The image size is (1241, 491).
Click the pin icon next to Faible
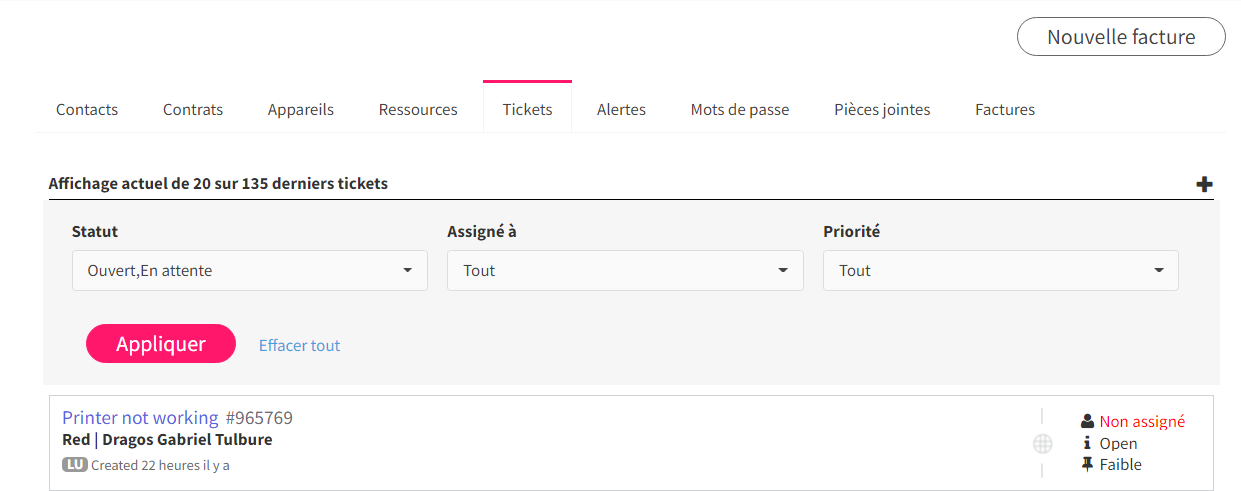(x=1088, y=464)
